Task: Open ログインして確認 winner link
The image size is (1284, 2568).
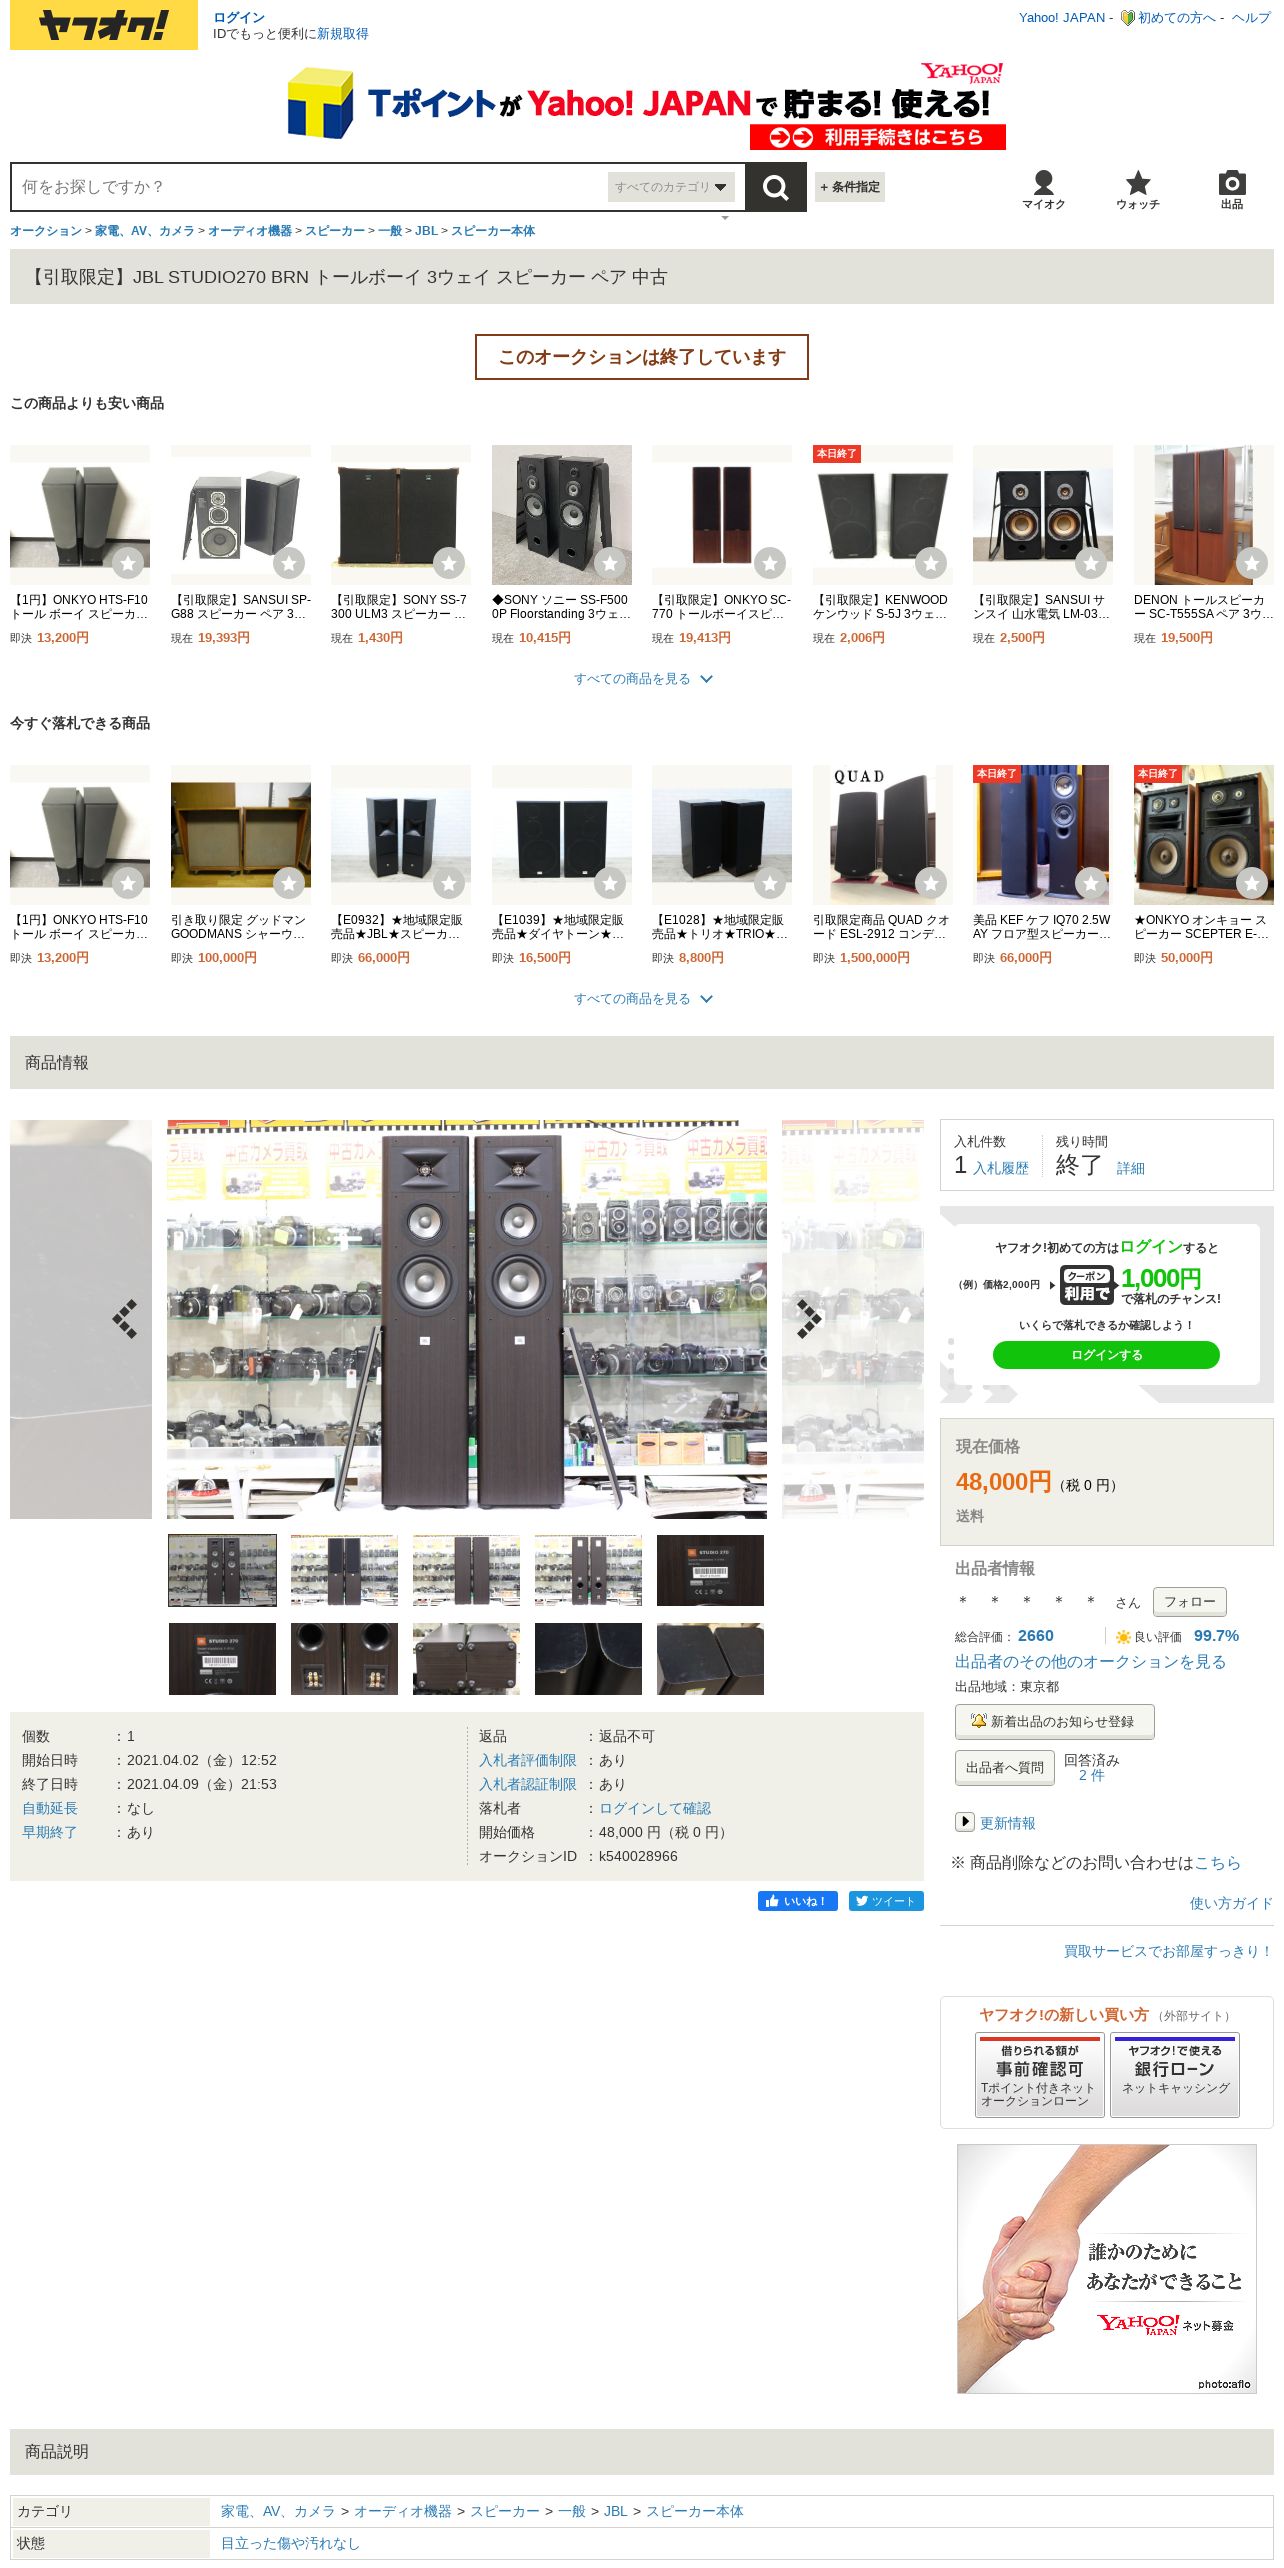Action: pos(655,1808)
